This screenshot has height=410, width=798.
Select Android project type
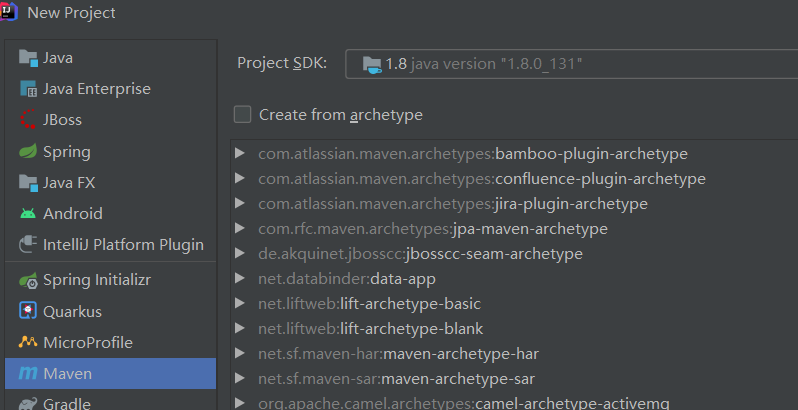pyautogui.click(x=110, y=214)
